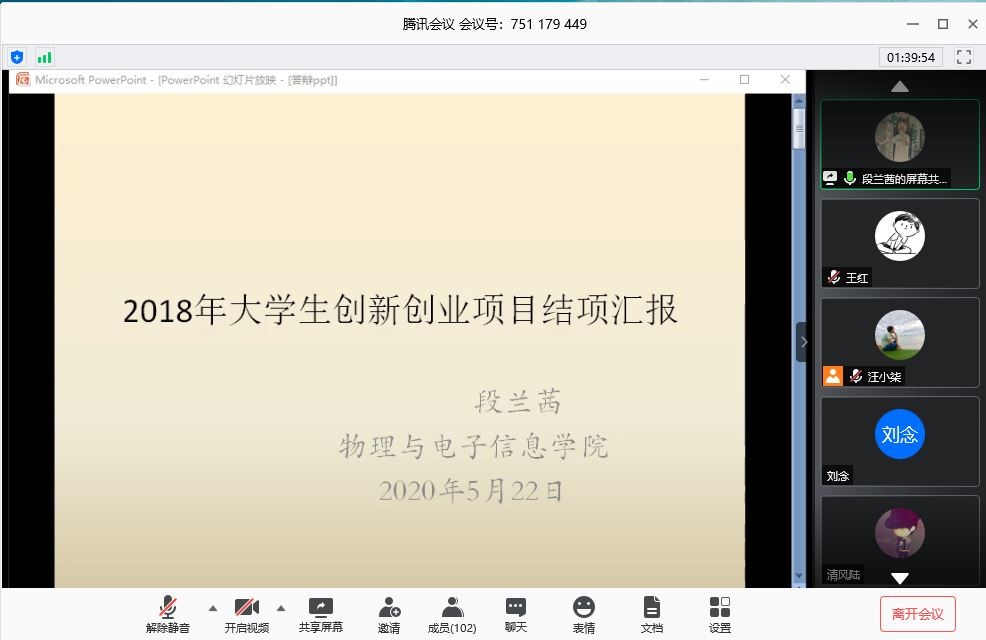986x640 pixels.
Task: Toggle 开启视频 to start camera
Action: [246, 614]
